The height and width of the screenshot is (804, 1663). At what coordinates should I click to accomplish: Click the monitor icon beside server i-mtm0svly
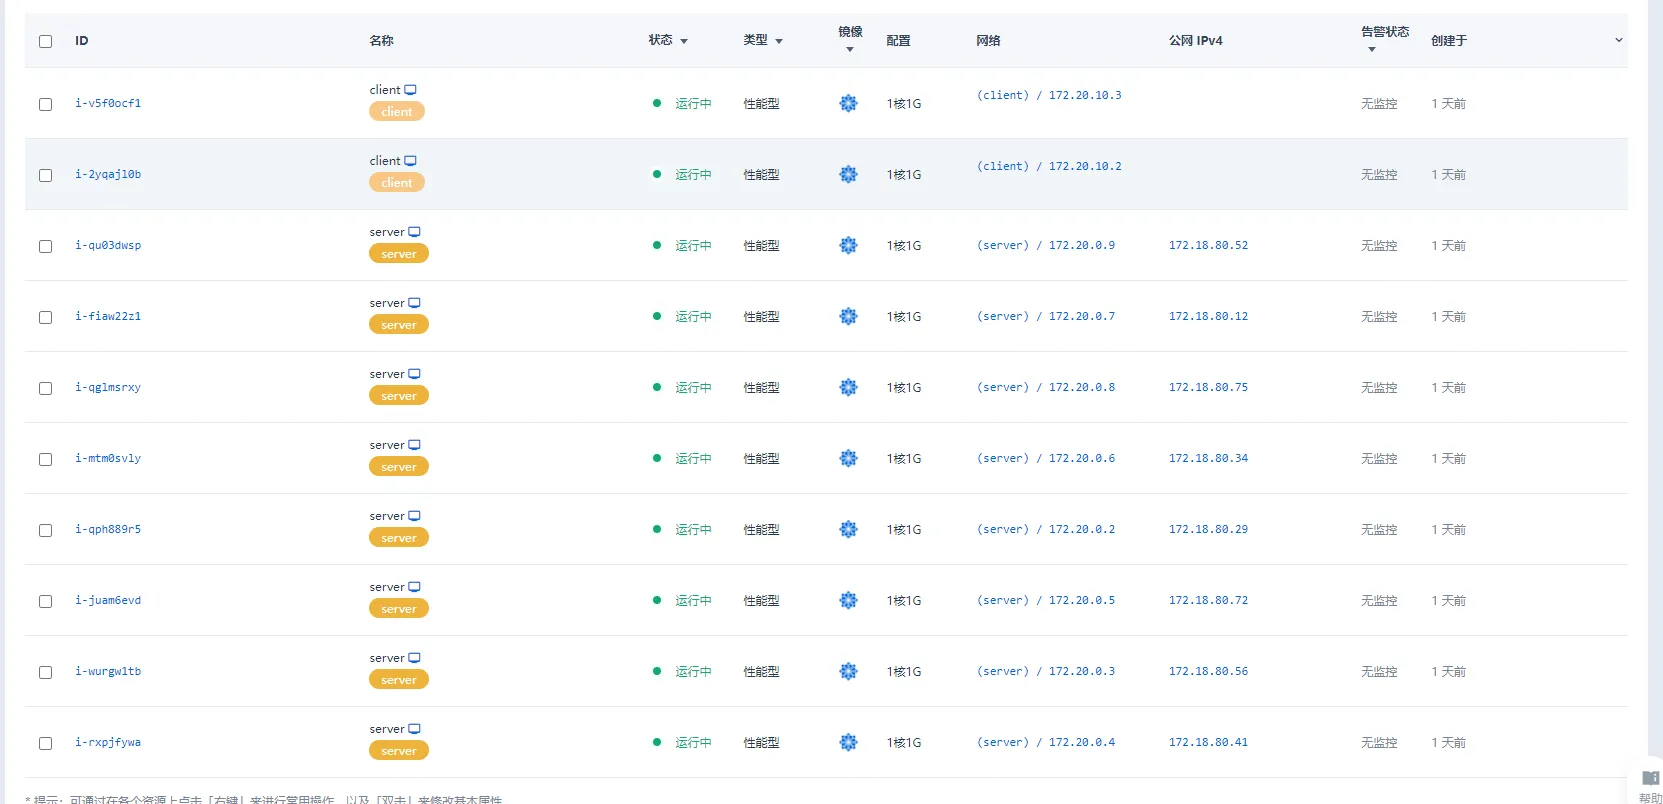click(x=414, y=445)
